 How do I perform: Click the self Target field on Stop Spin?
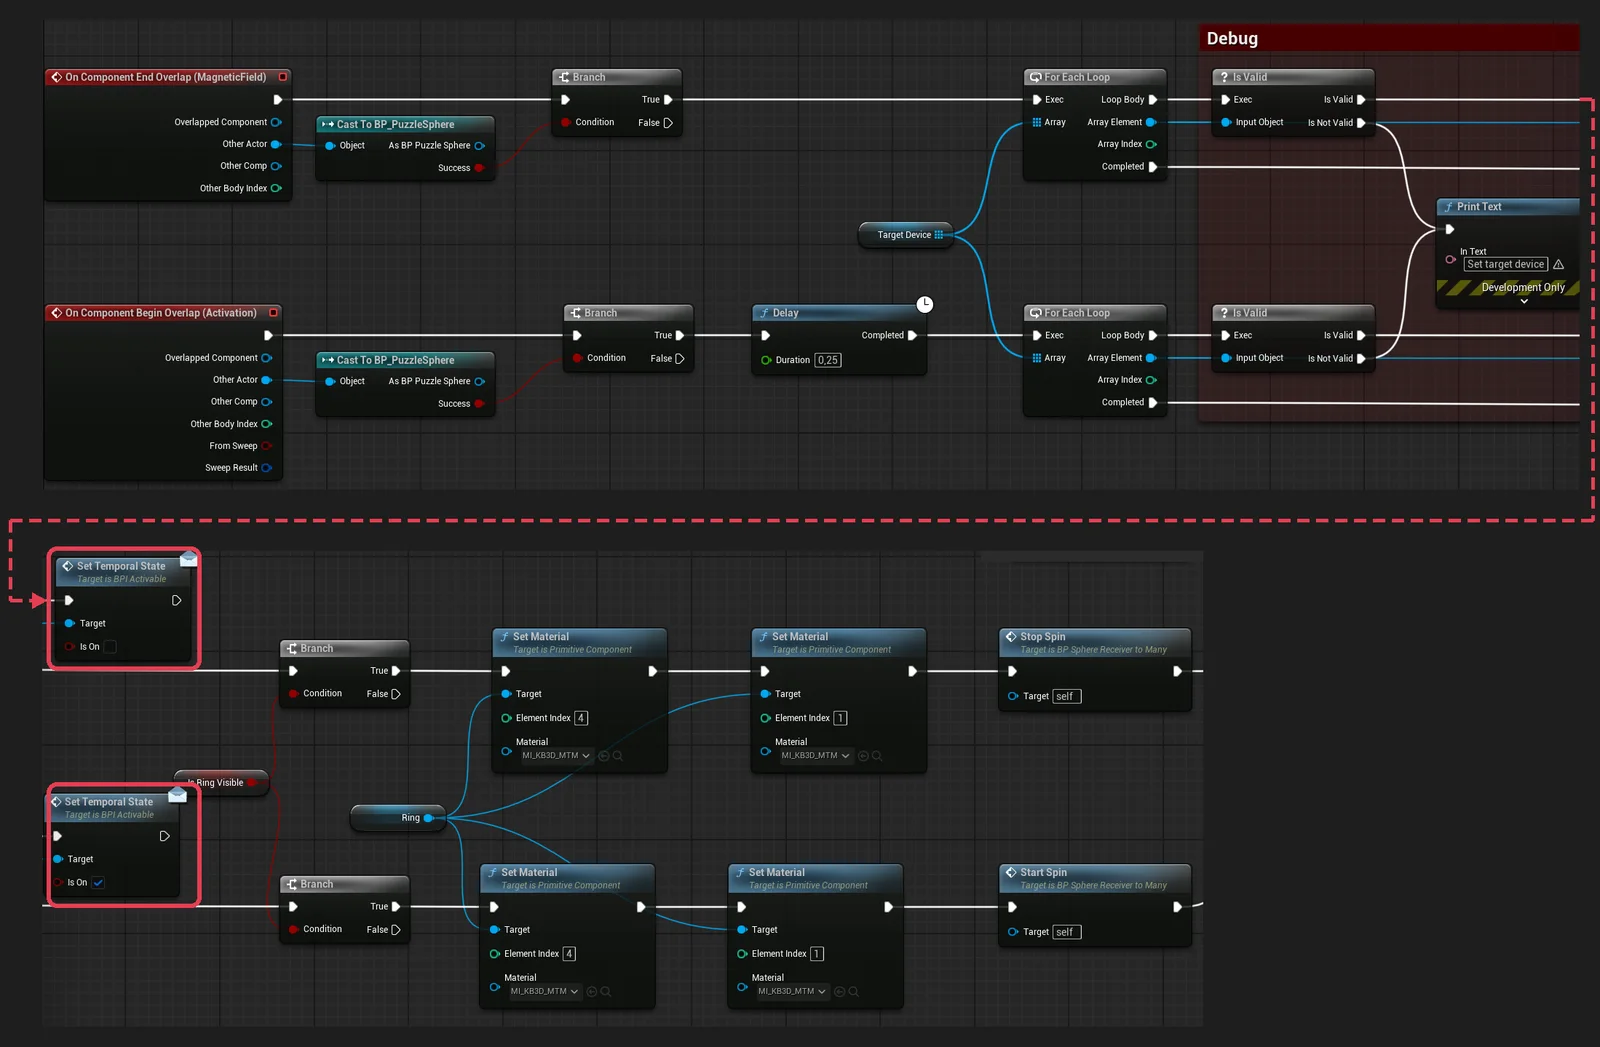click(x=1067, y=696)
